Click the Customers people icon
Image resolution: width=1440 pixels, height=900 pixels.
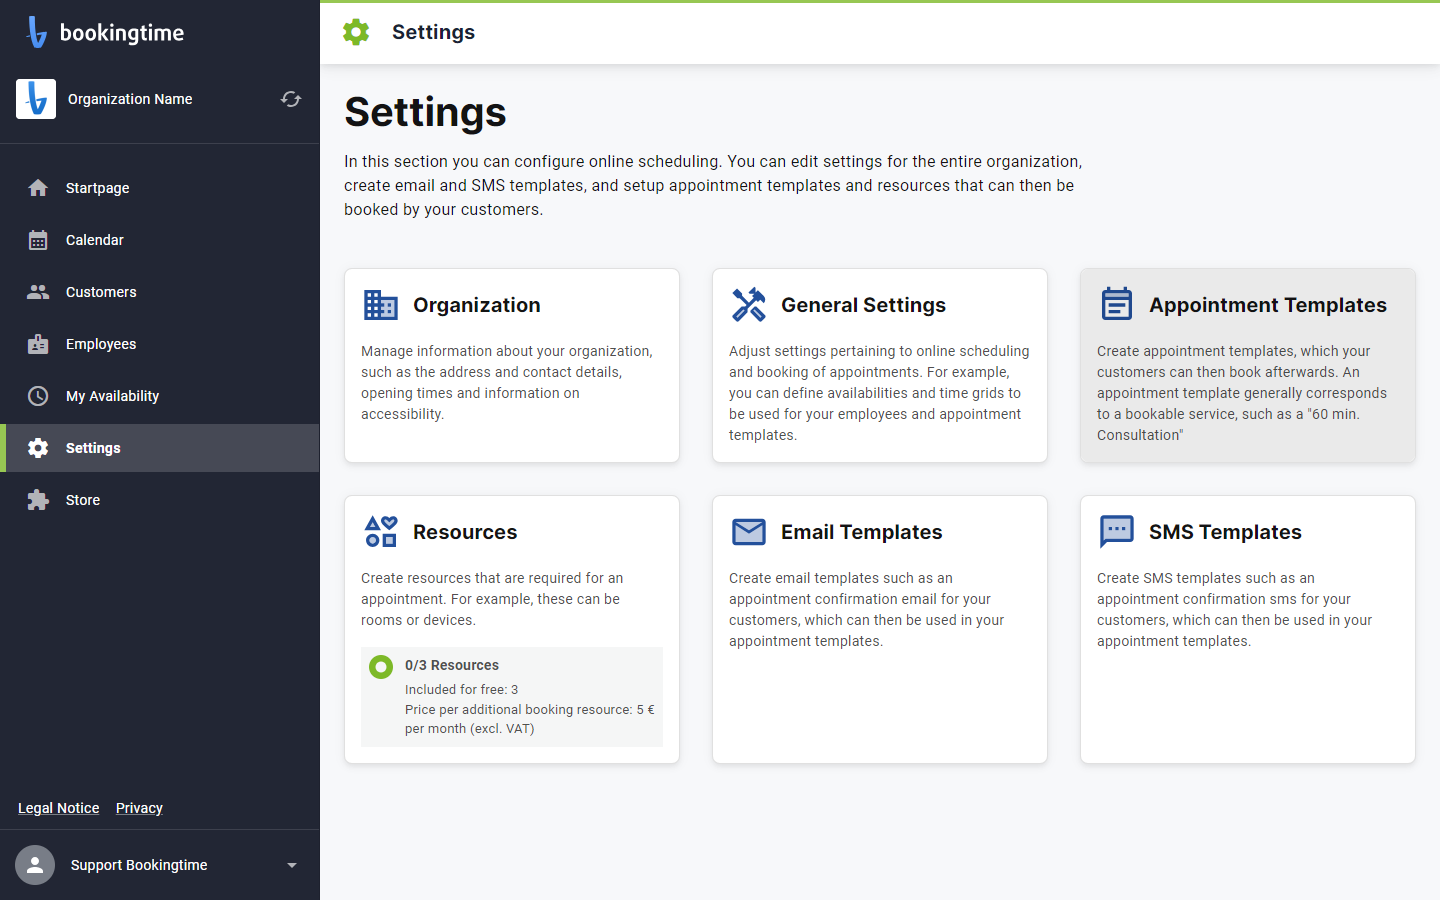(x=38, y=292)
